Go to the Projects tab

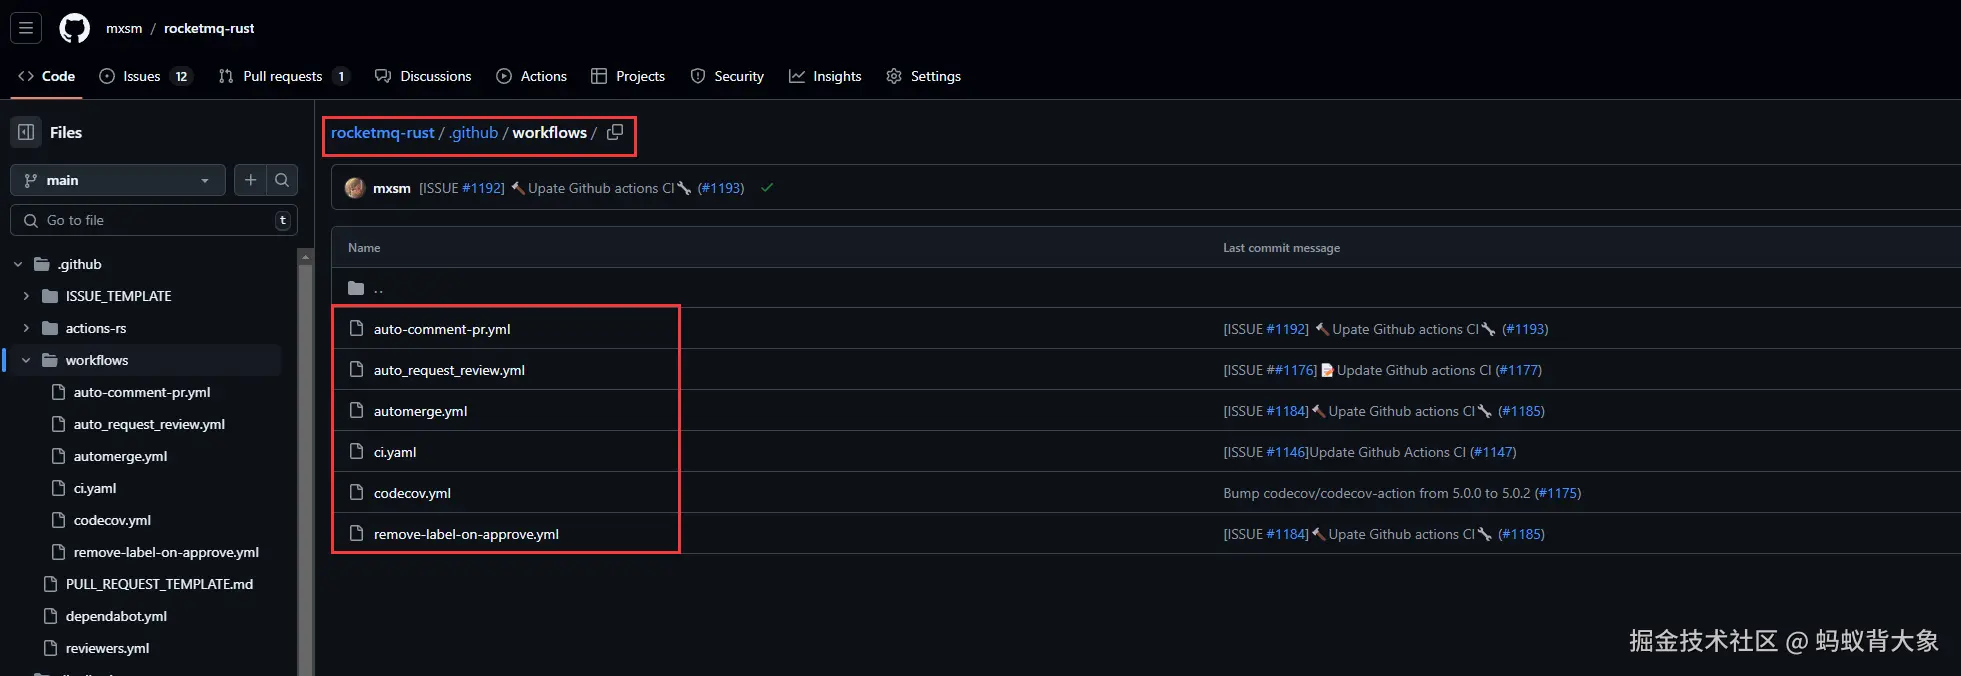(x=628, y=76)
